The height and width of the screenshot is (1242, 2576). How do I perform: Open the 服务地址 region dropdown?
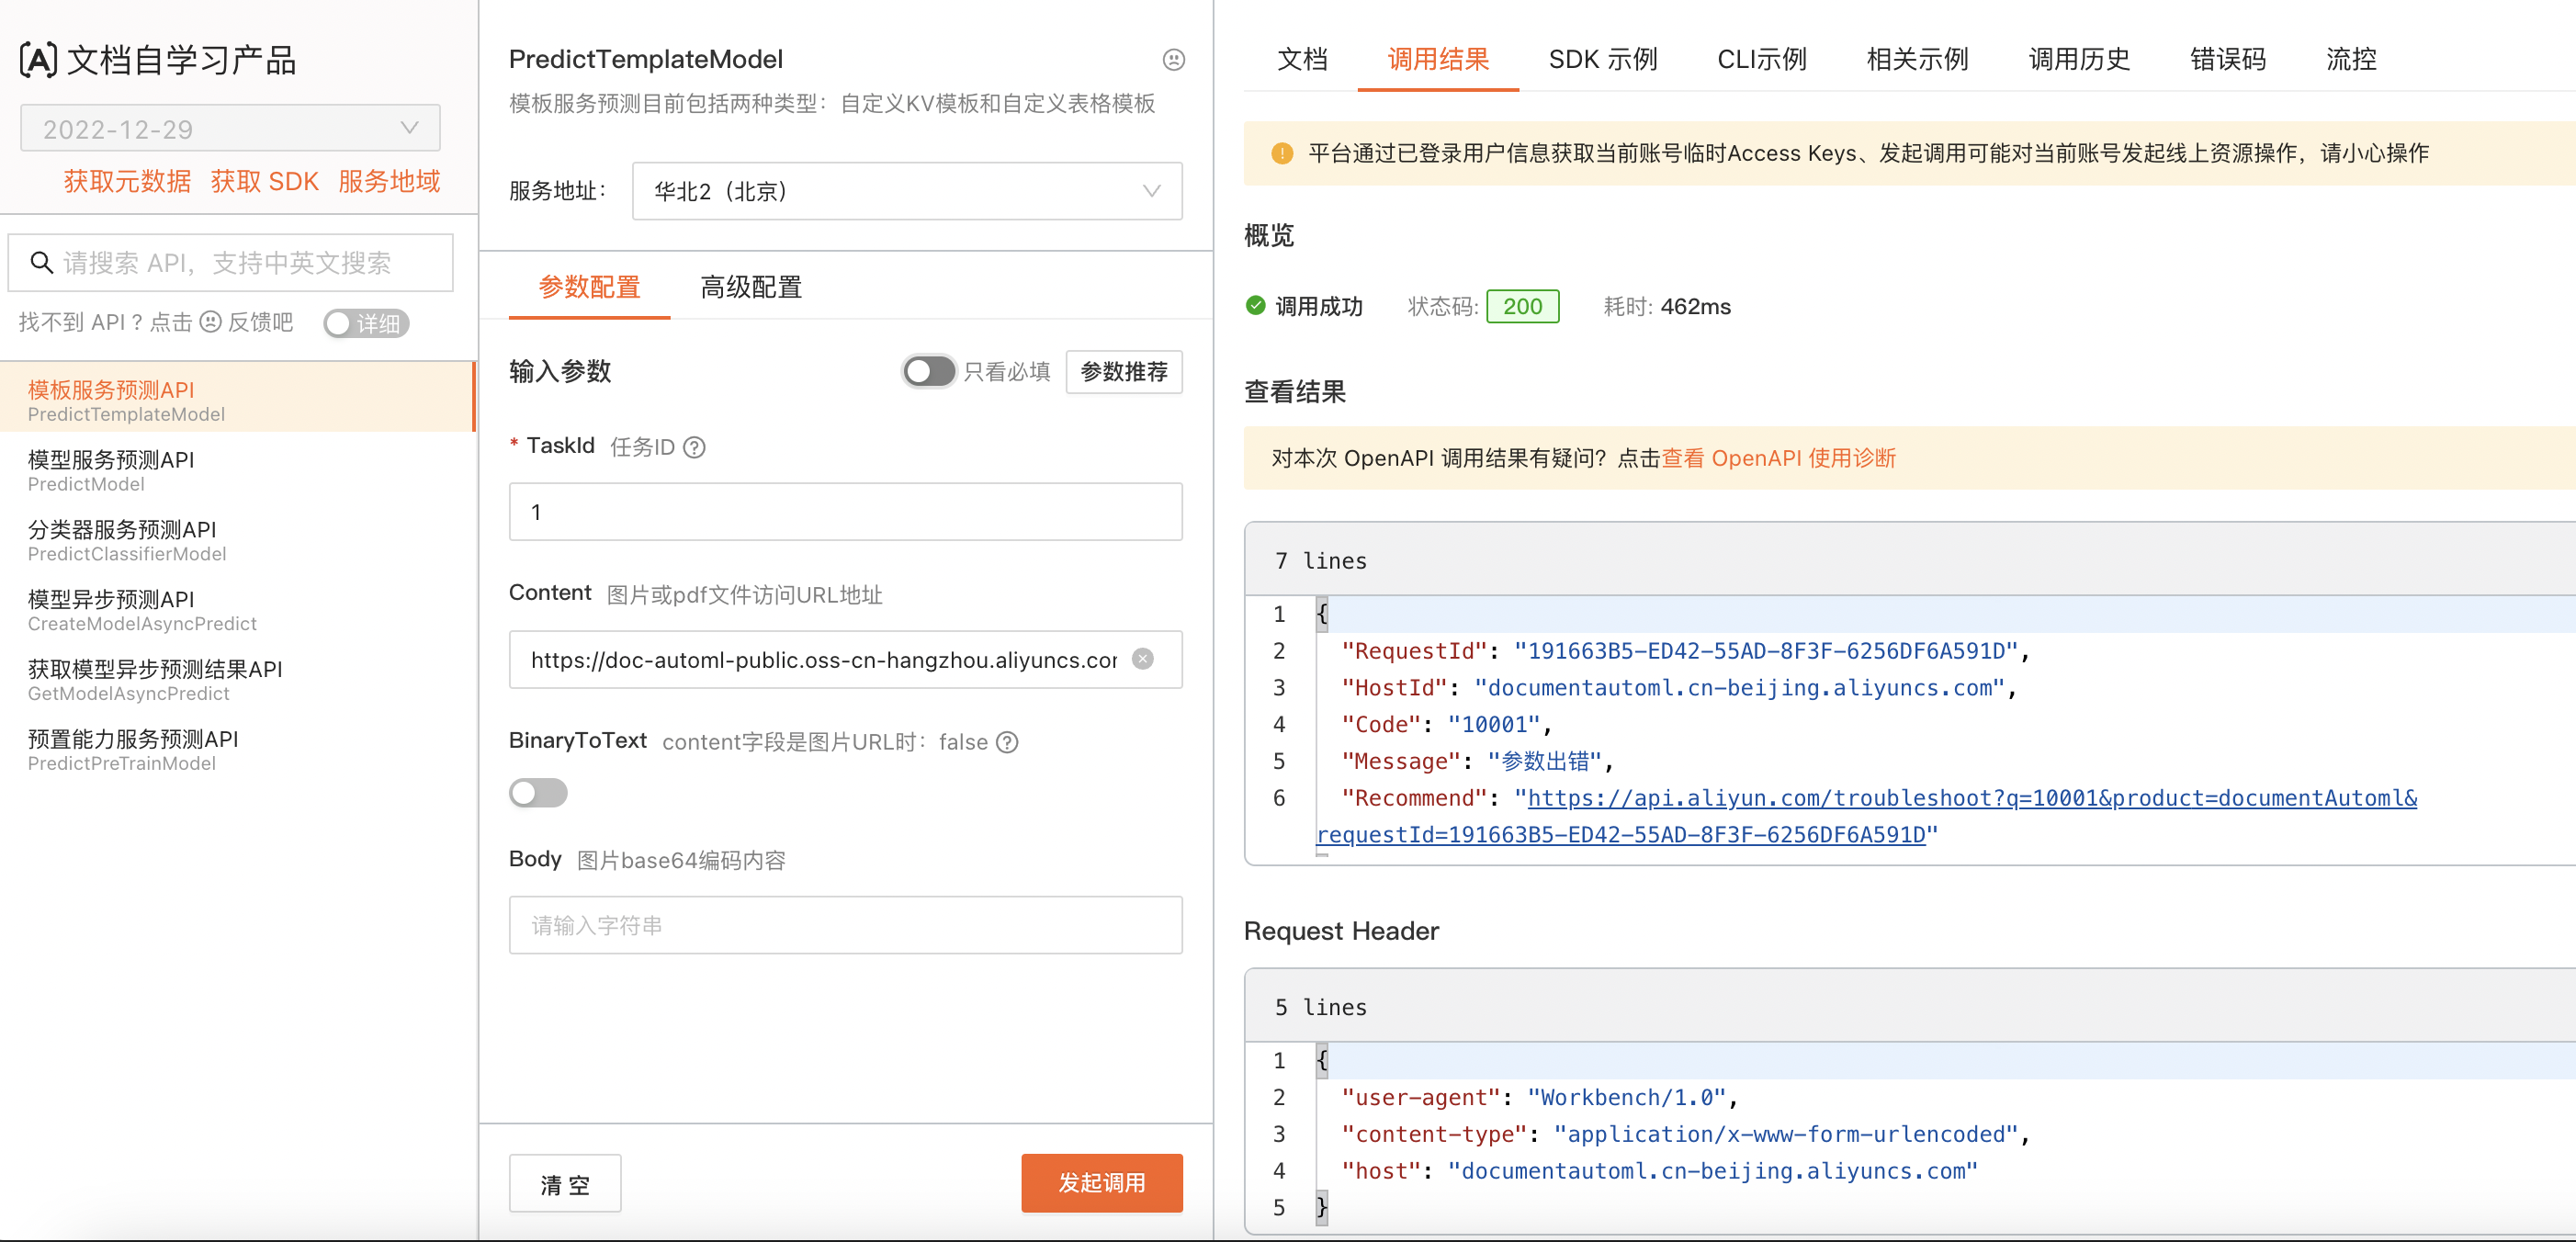tap(907, 191)
